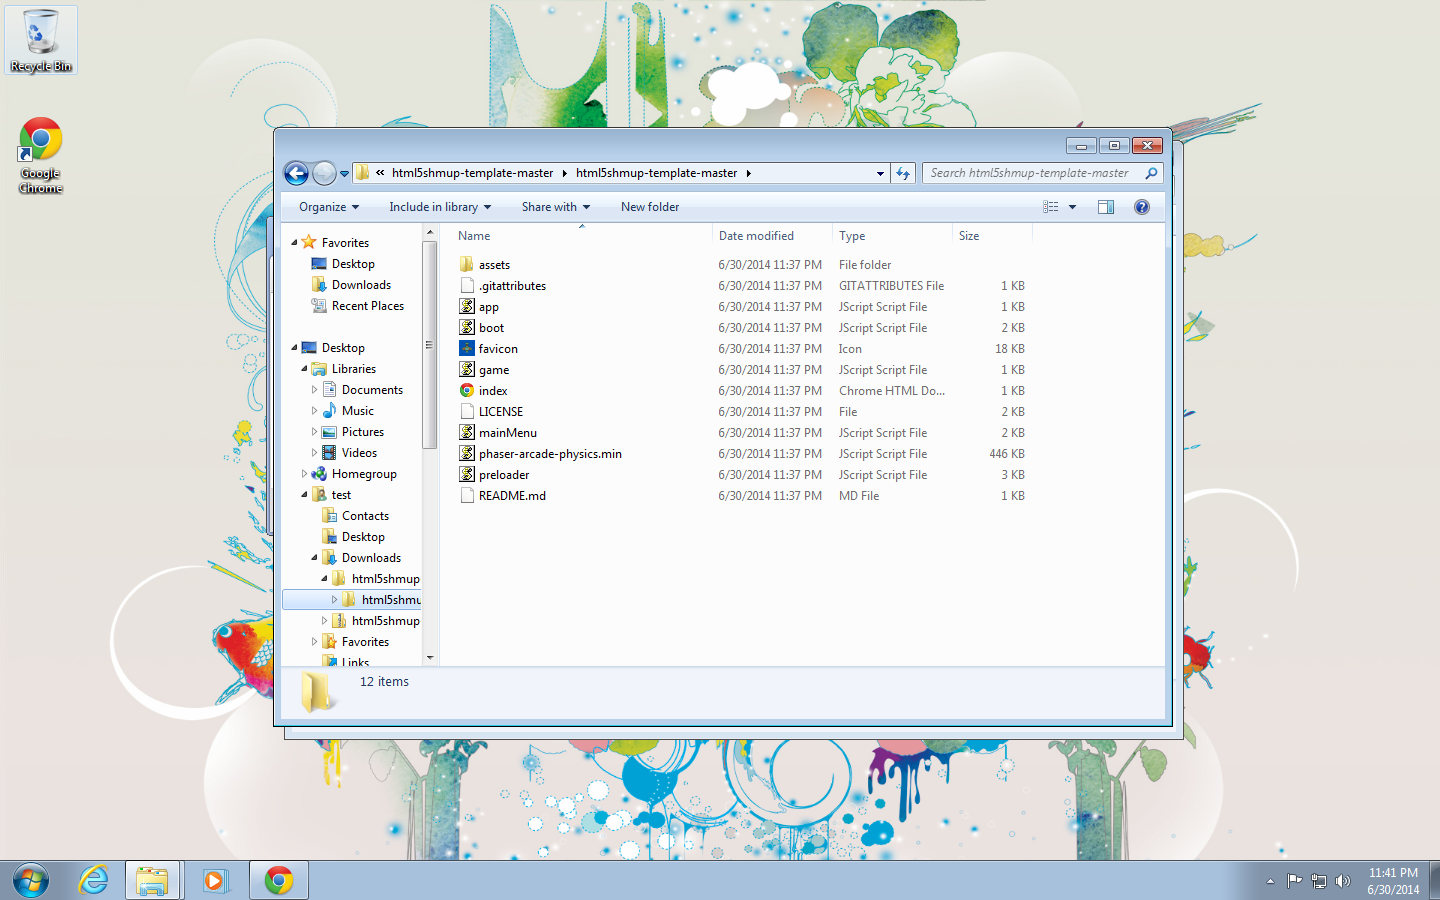Select Homegroup in the navigation pane
The height and width of the screenshot is (900, 1440).
click(364, 474)
